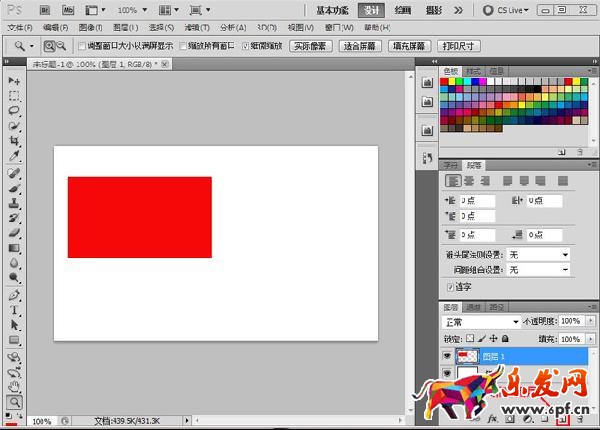600x430 pixels.
Task: Enable the 调整窗口大小以满屏显示 checkbox
Action: (x=80, y=46)
